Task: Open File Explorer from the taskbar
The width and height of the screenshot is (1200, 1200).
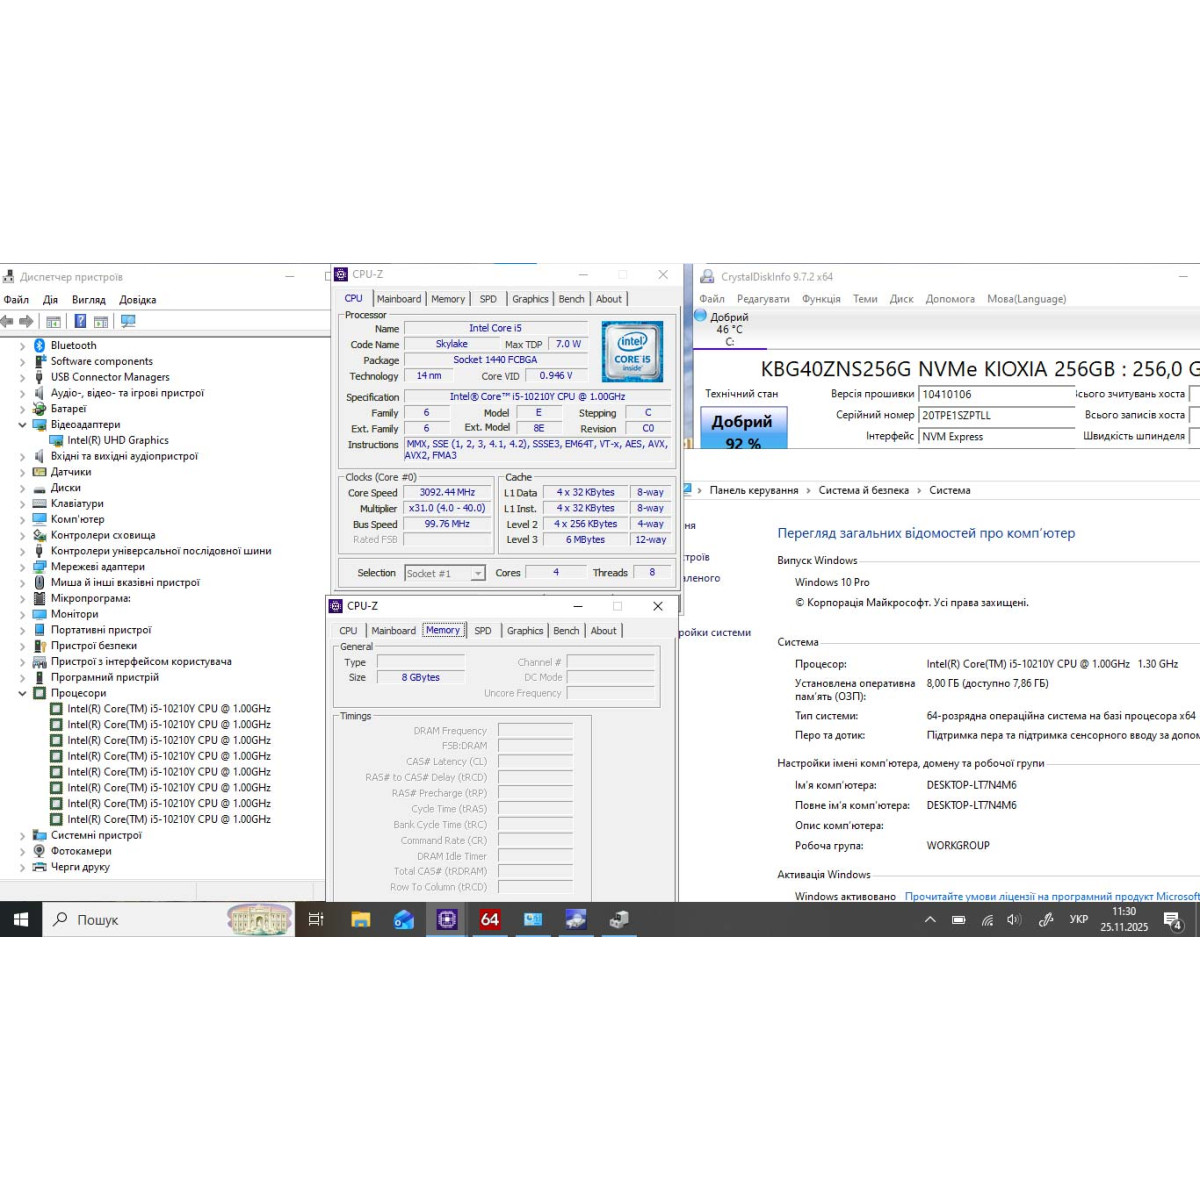Action: (361, 919)
